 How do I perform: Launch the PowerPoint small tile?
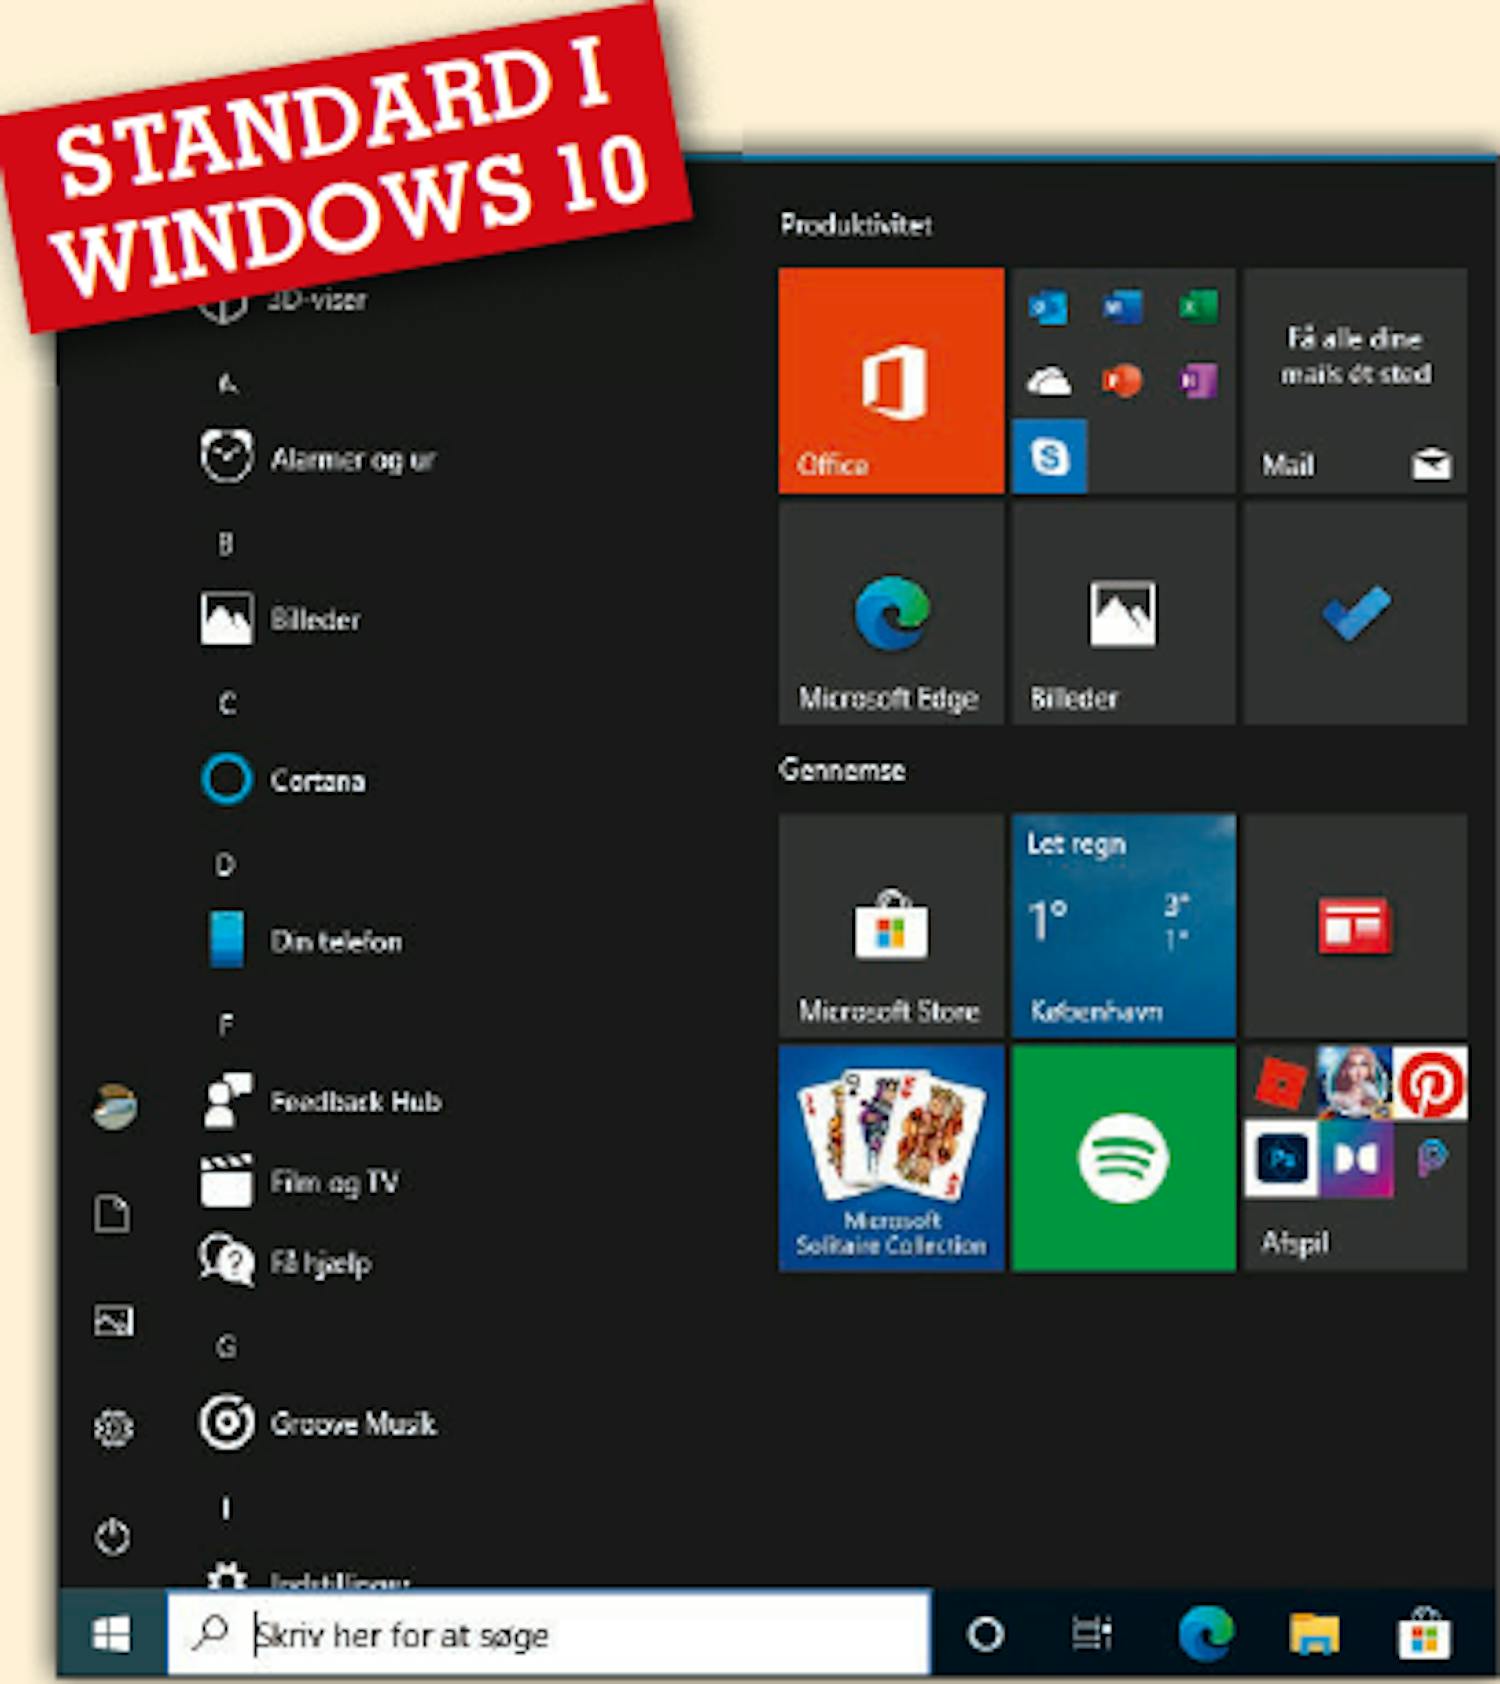click(x=1122, y=381)
